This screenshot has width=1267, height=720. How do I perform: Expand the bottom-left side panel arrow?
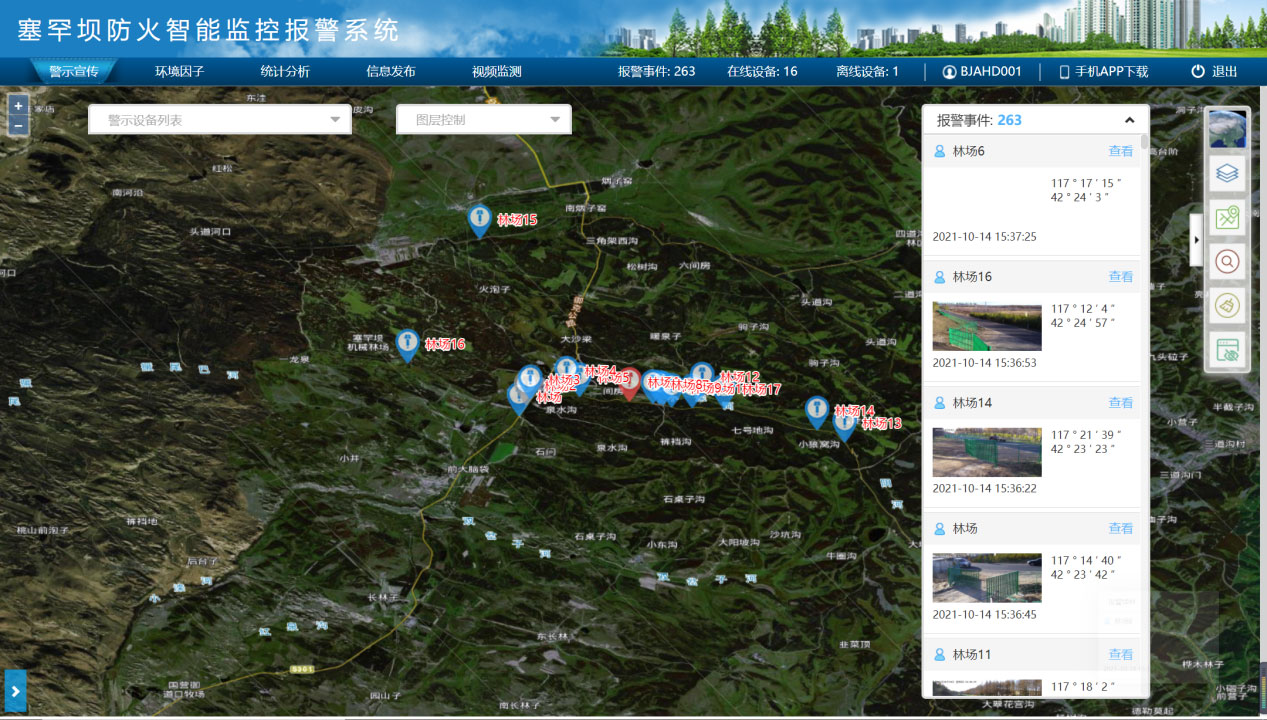pos(16,690)
